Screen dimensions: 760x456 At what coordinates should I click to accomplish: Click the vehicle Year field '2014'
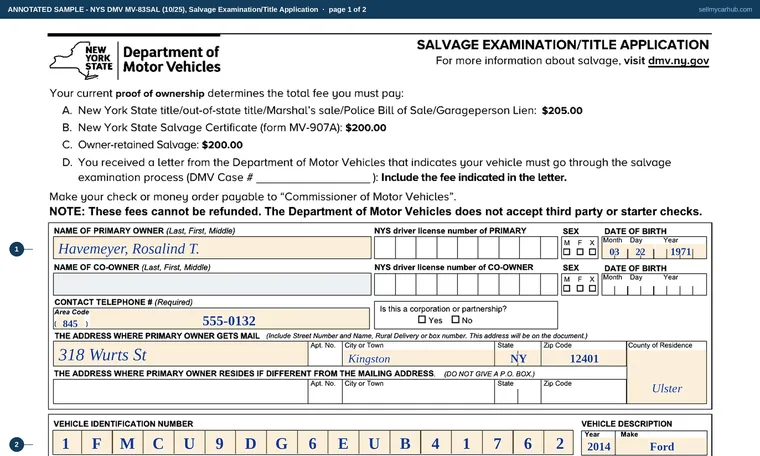coord(599,443)
